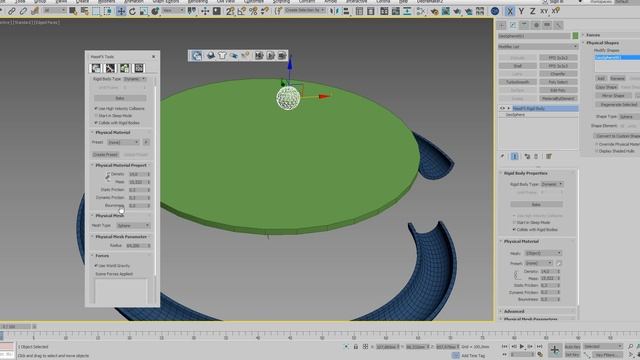Reset MassFX simulation on floating toolbar
The image size is (640, 360).
(259, 56)
